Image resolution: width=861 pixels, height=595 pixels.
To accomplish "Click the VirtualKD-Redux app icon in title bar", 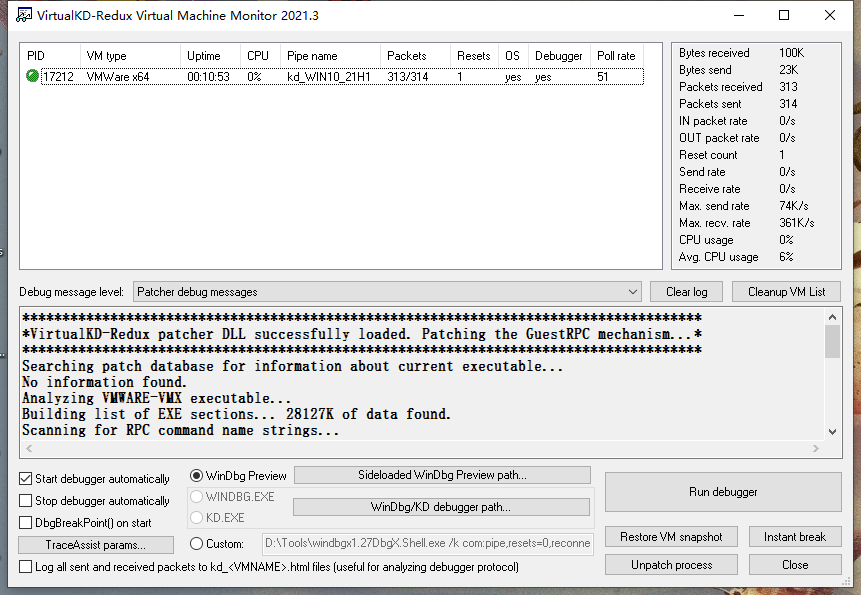I will coord(23,15).
